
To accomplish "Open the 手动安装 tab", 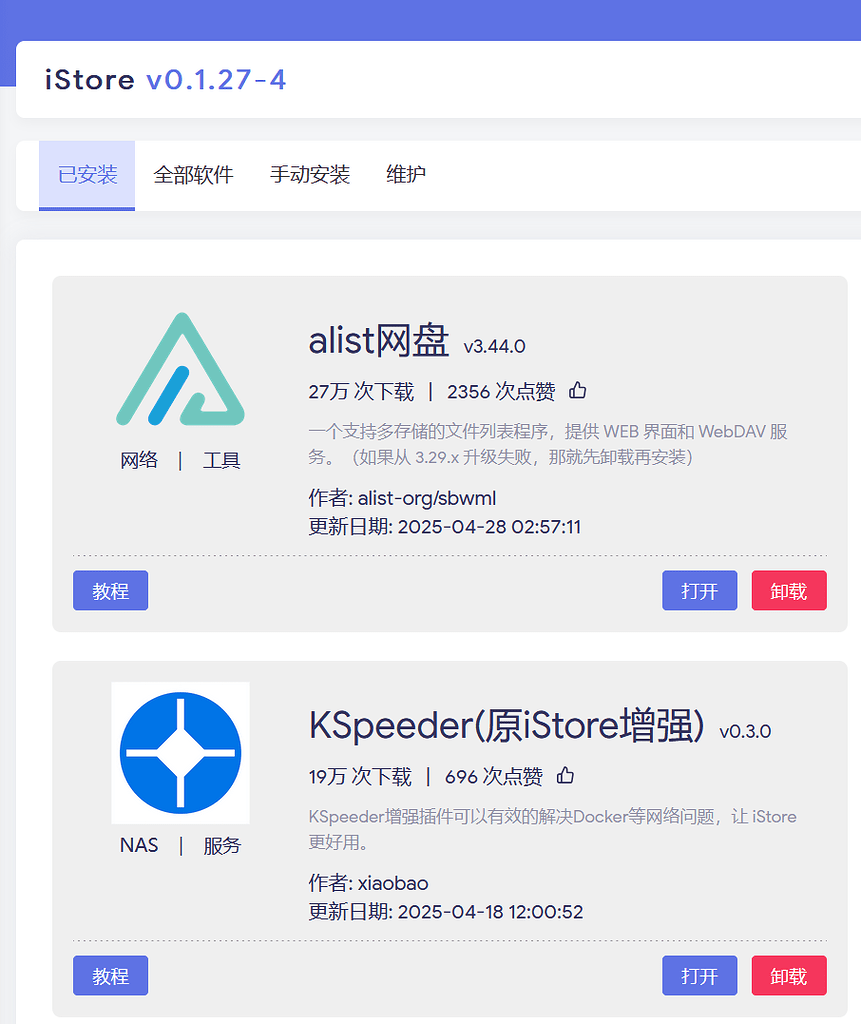I will pos(309,174).
